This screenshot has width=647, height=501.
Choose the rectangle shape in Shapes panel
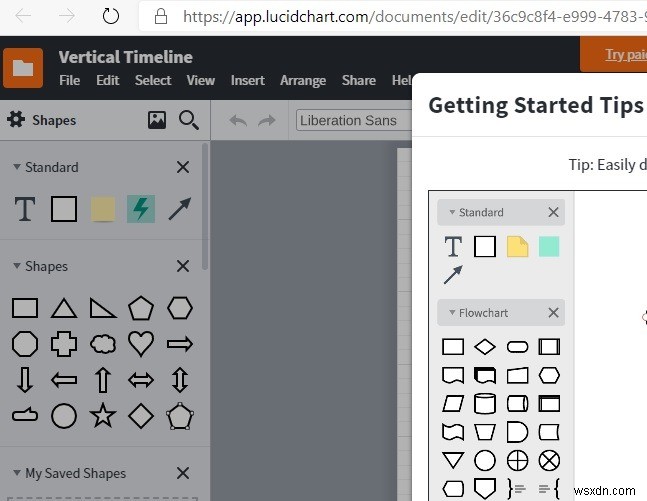[x=25, y=308]
